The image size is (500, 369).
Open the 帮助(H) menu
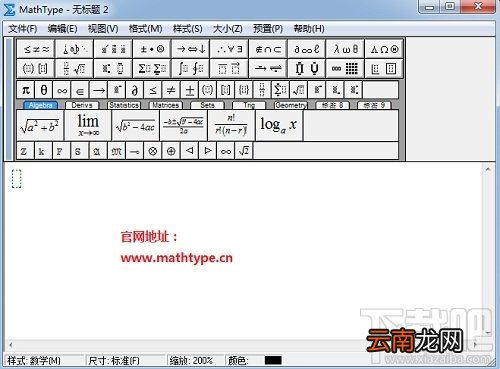309,29
